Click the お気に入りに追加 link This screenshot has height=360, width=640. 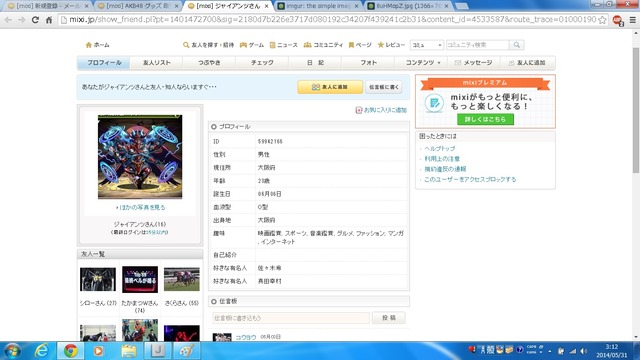pos(385,110)
